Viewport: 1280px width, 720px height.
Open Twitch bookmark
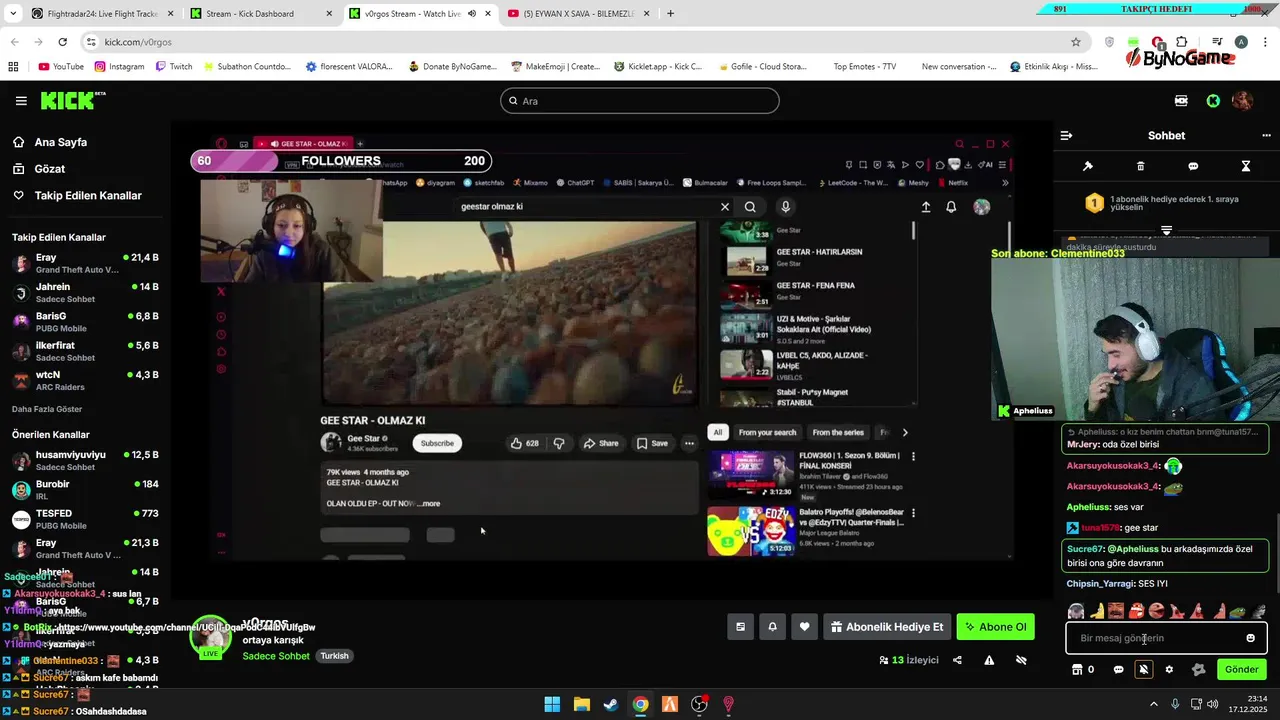coord(174,67)
